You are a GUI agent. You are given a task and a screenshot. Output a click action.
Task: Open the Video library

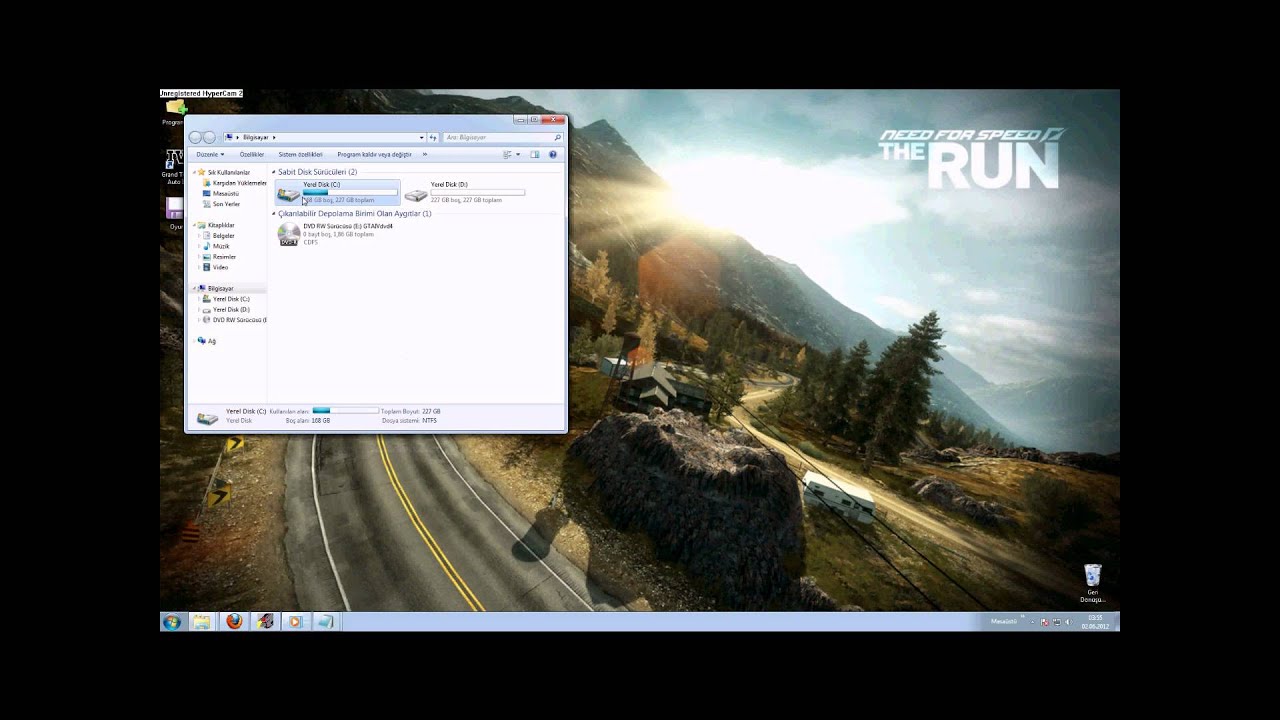click(x=220, y=267)
